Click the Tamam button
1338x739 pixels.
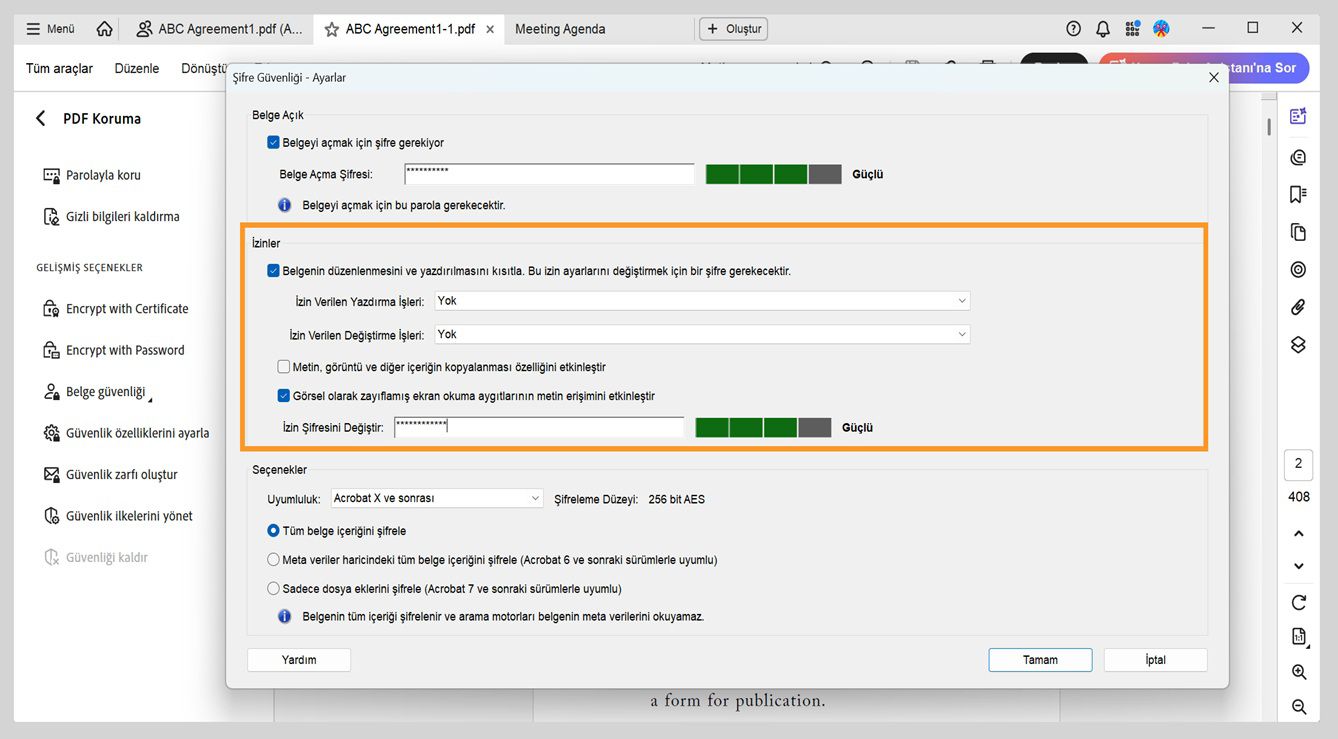(x=1040, y=660)
